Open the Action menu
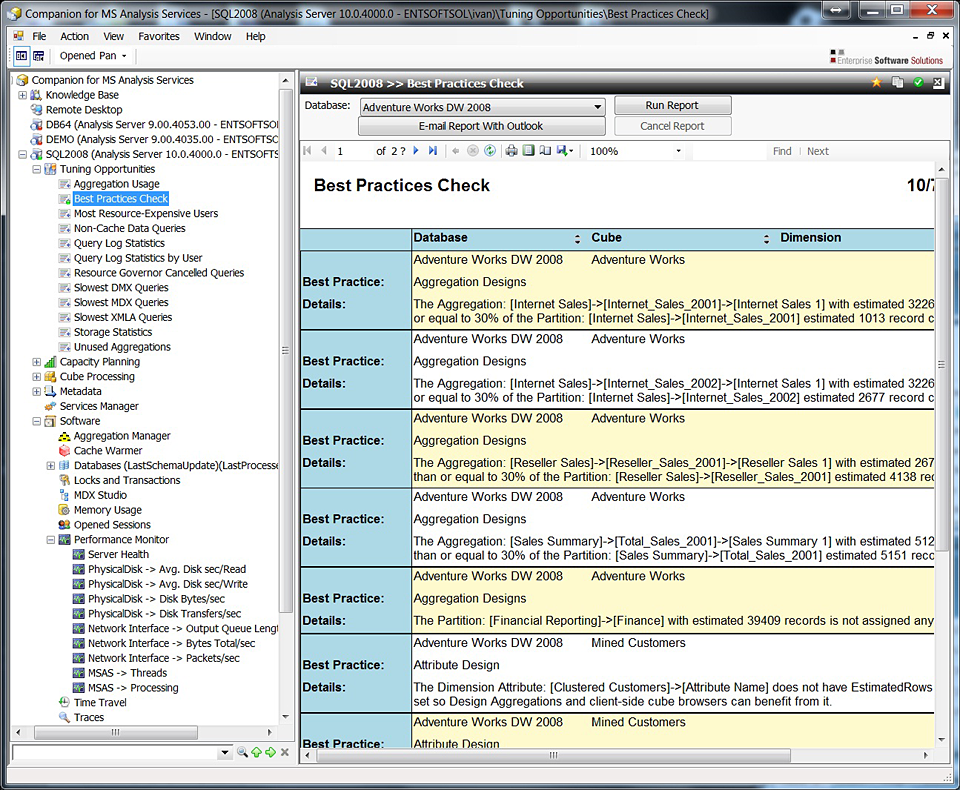Screen dimensions: 960x790 point(74,37)
